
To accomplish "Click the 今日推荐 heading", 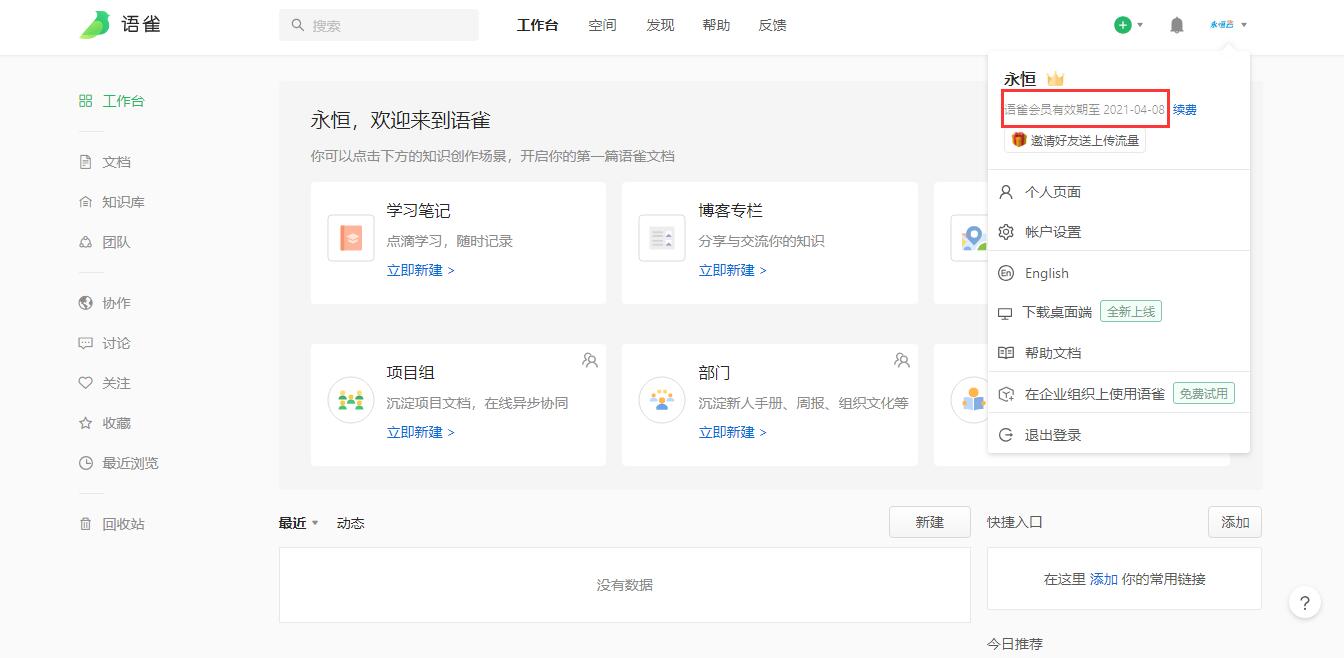I will pyautogui.click(x=1015, y=644).
